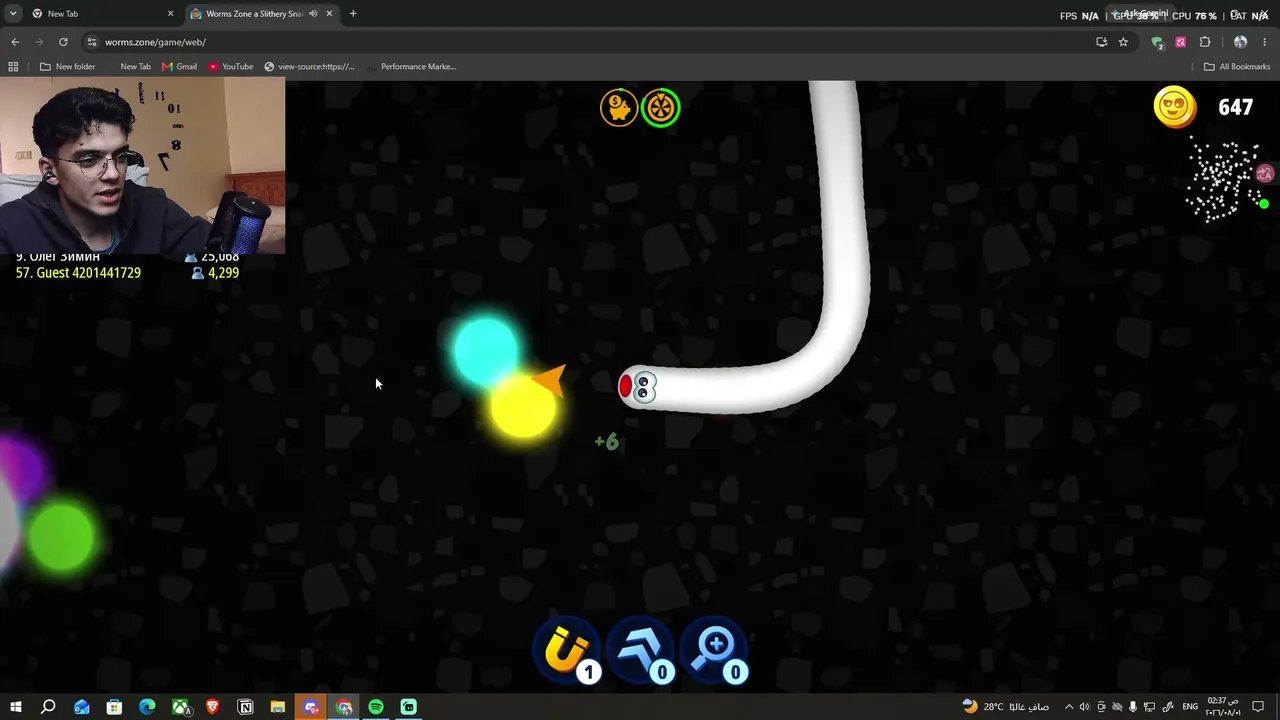Show hidden system tray icons
1280x720 pixels.
click(1069, 707)
